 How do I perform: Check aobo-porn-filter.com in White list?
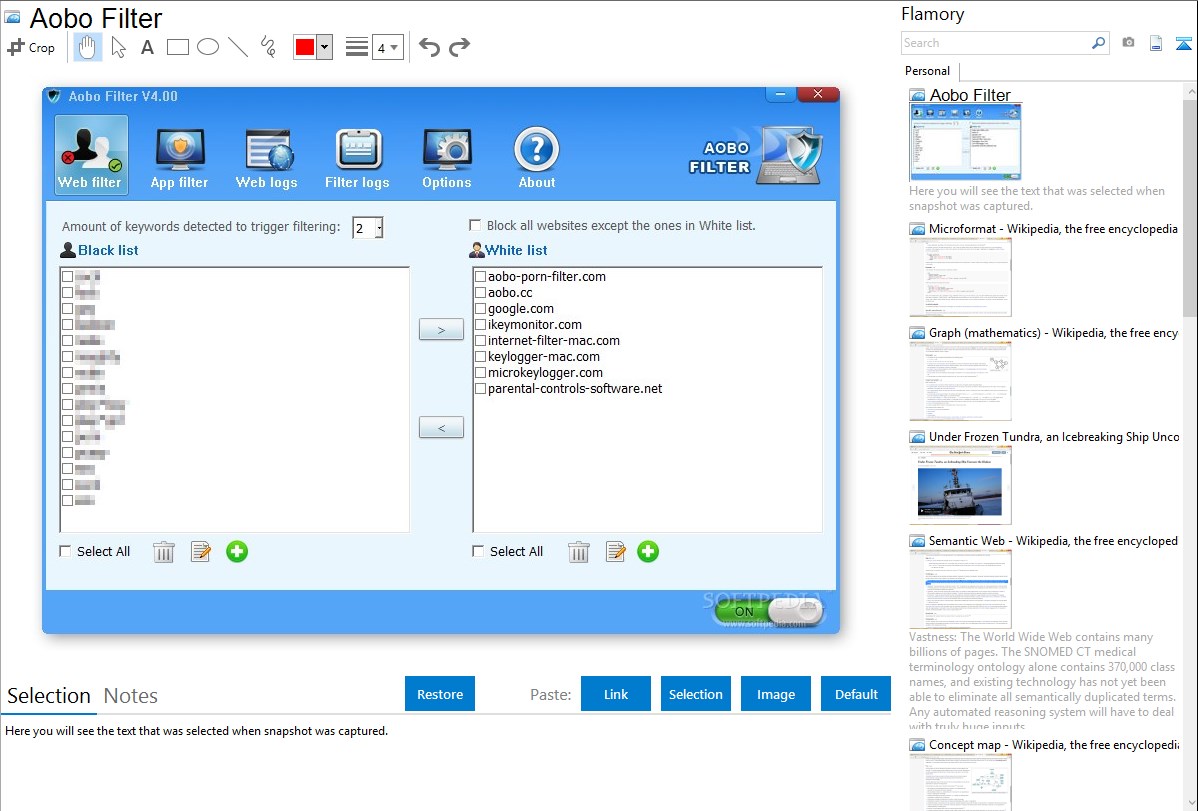point(481,277)
